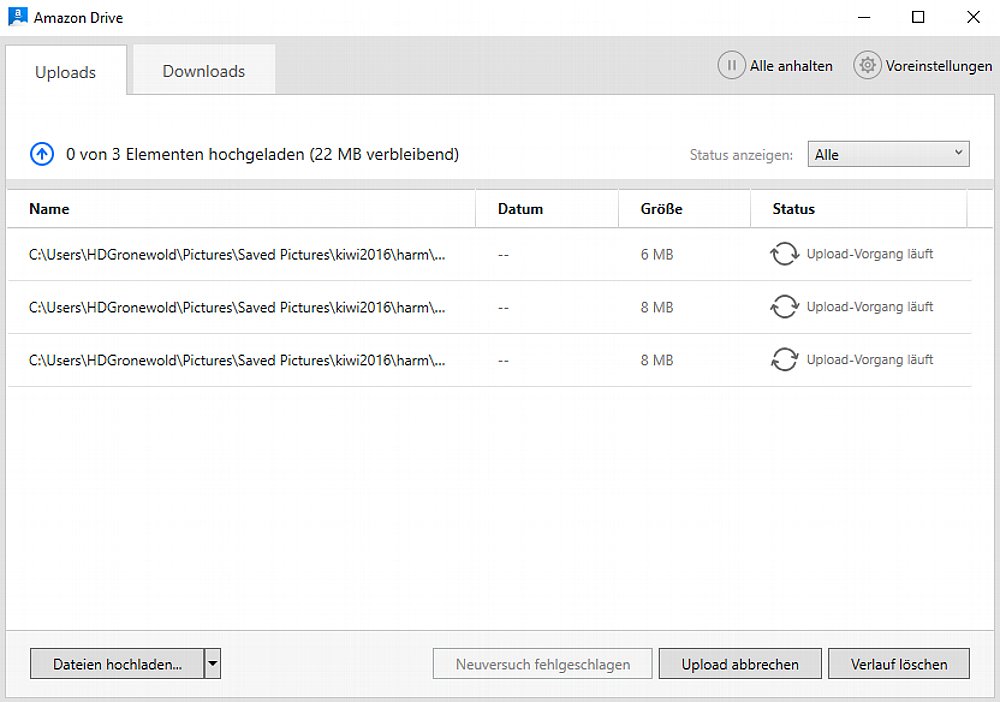Click the 'Status anzeigen:' label
The height and width of the screenshot is (702, 1000).
(x=741, y=155)
